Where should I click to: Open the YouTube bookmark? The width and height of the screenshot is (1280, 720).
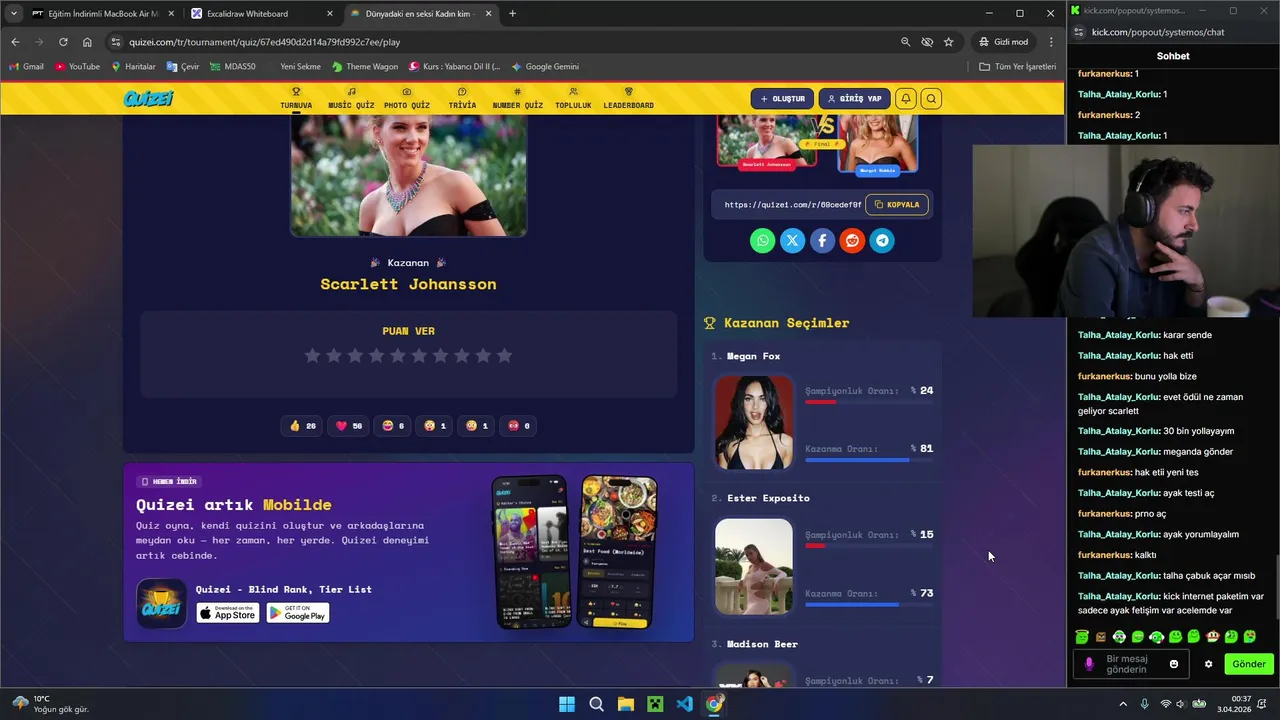coord(78,67)
